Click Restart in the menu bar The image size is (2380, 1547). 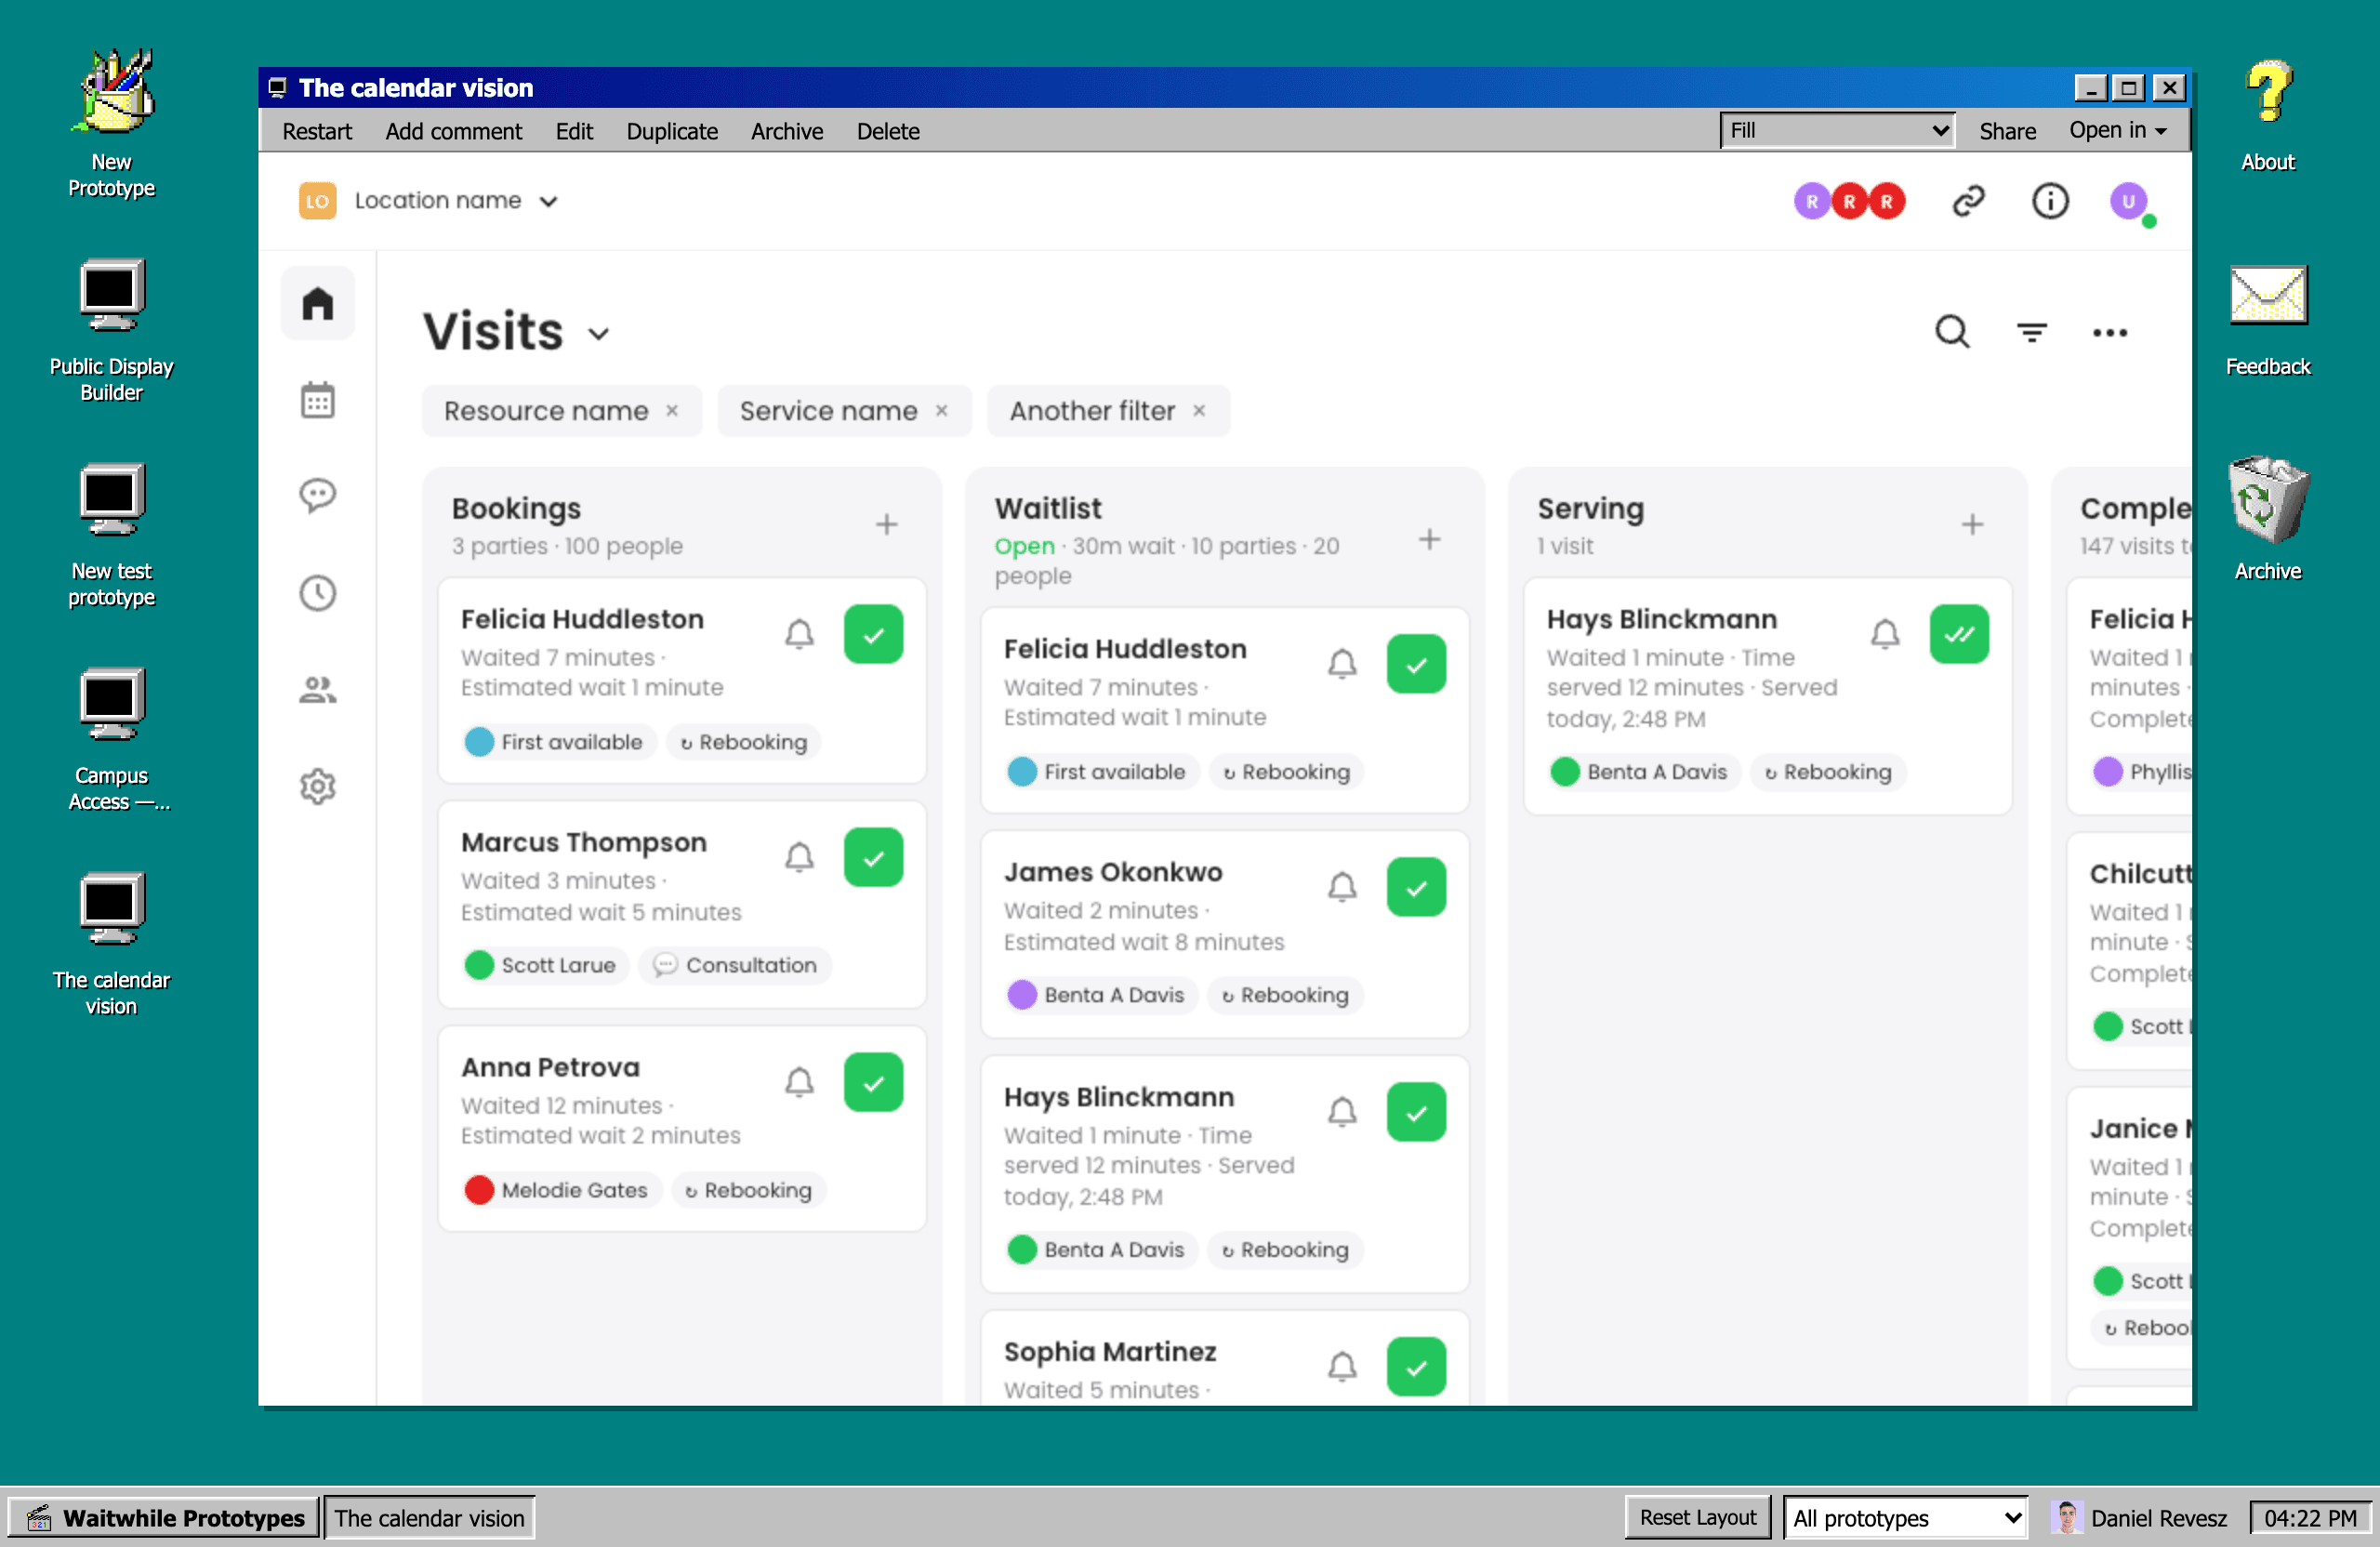(x=317, y=131)
